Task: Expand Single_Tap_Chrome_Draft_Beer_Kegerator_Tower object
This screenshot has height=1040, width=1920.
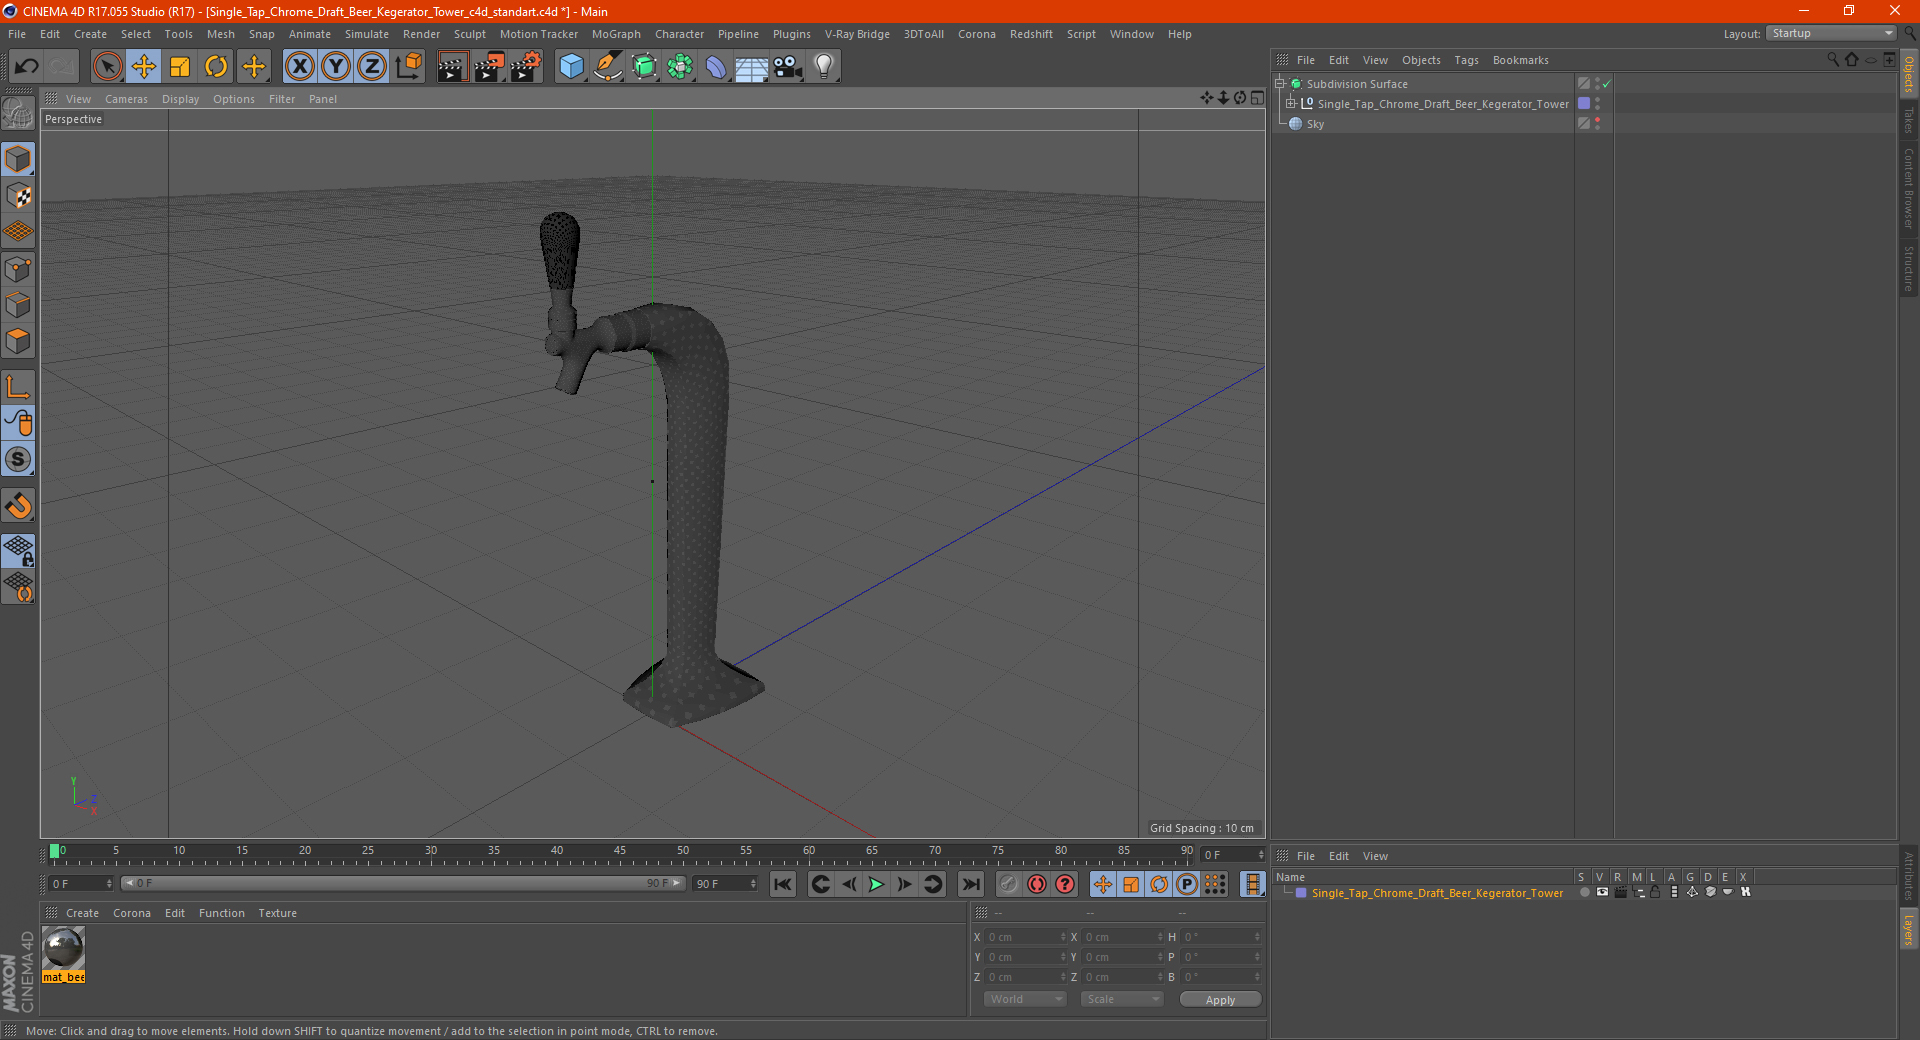Action: tap(1290, 104)
